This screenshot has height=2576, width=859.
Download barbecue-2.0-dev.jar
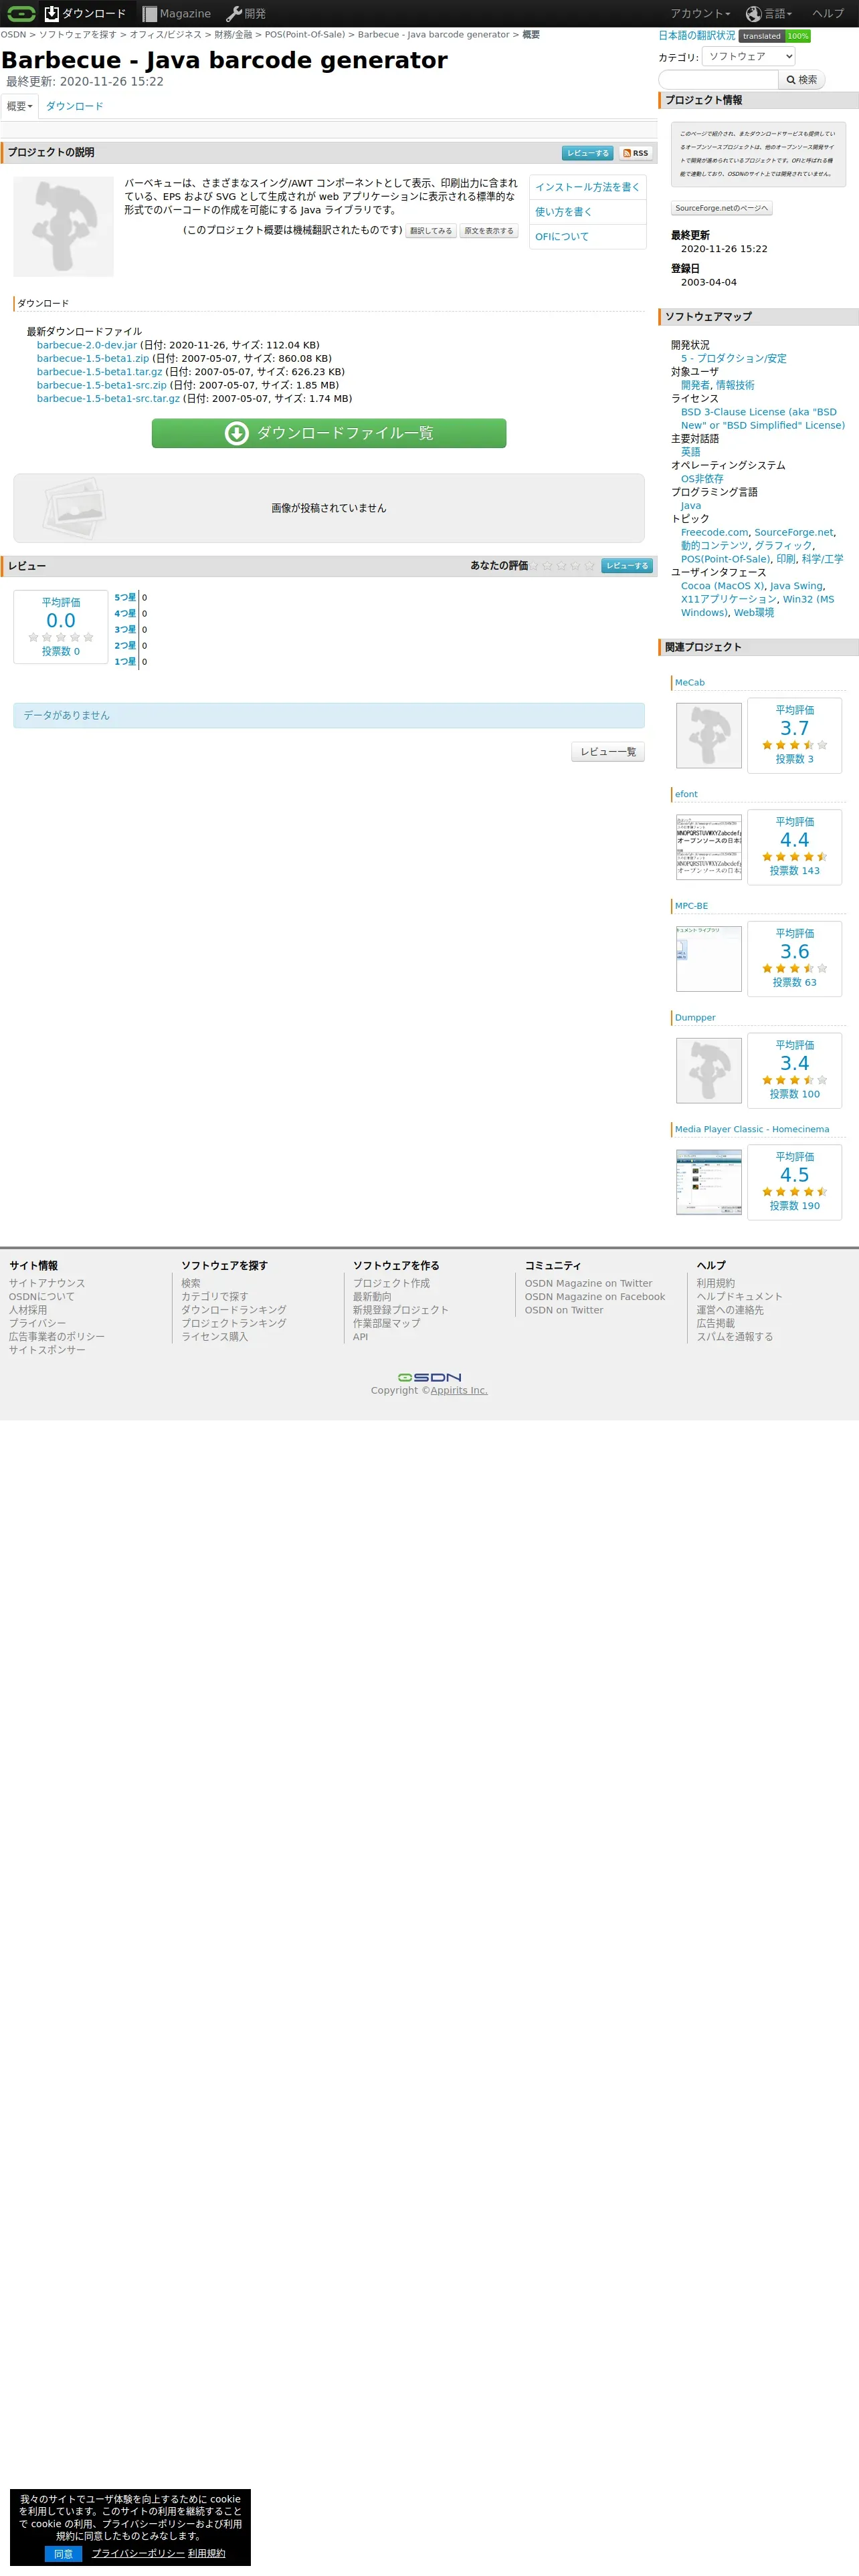pos(87,345)
